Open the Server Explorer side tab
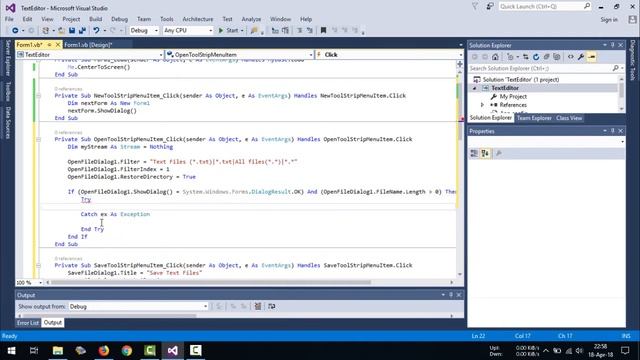 8,58
